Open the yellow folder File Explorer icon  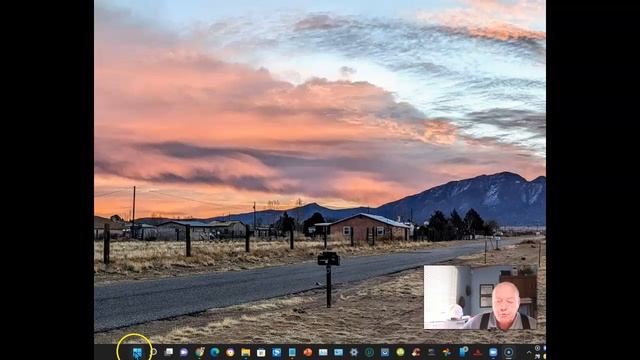click(246, 352)
